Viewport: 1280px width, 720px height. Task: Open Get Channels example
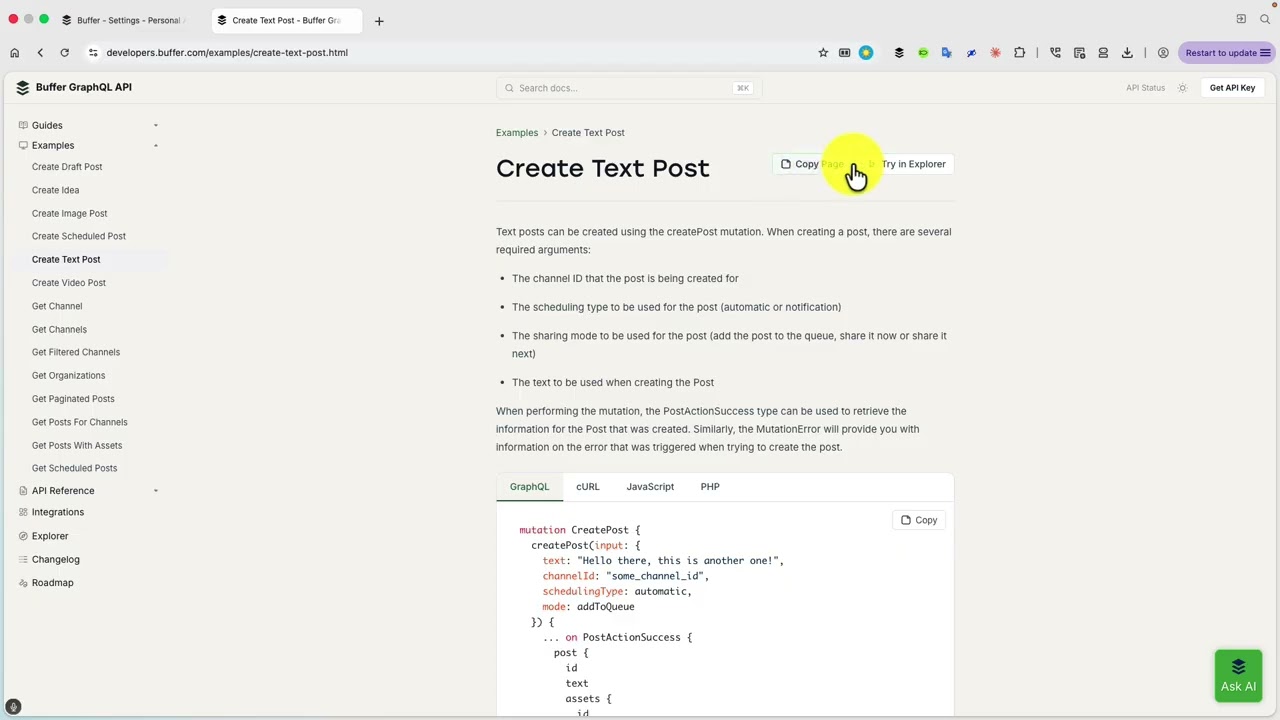point(59,329)
